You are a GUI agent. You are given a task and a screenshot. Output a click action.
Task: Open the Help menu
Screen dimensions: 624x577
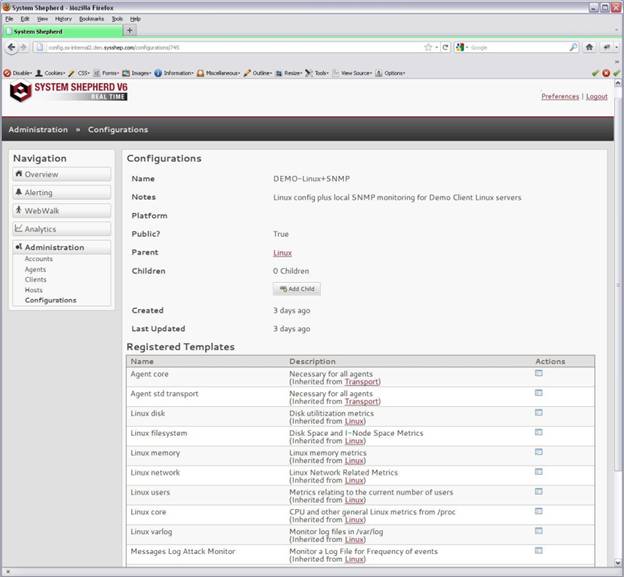[135, 19]
